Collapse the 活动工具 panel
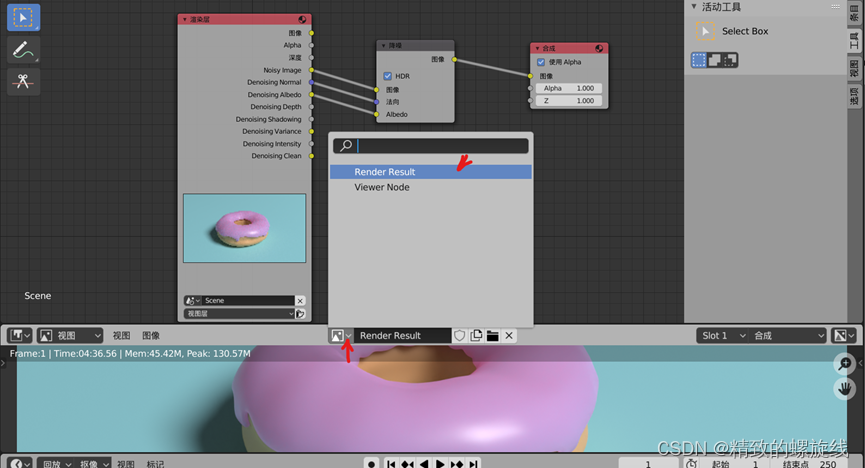Viewport: 865px width, 468px height. (x=694, y=7)
